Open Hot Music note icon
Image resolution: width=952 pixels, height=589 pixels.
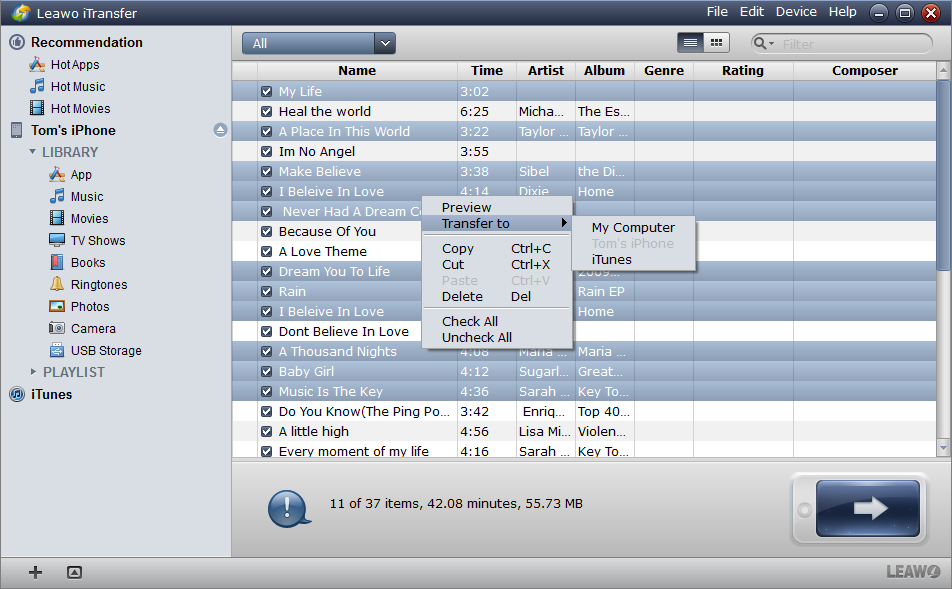tap(37, 86)
